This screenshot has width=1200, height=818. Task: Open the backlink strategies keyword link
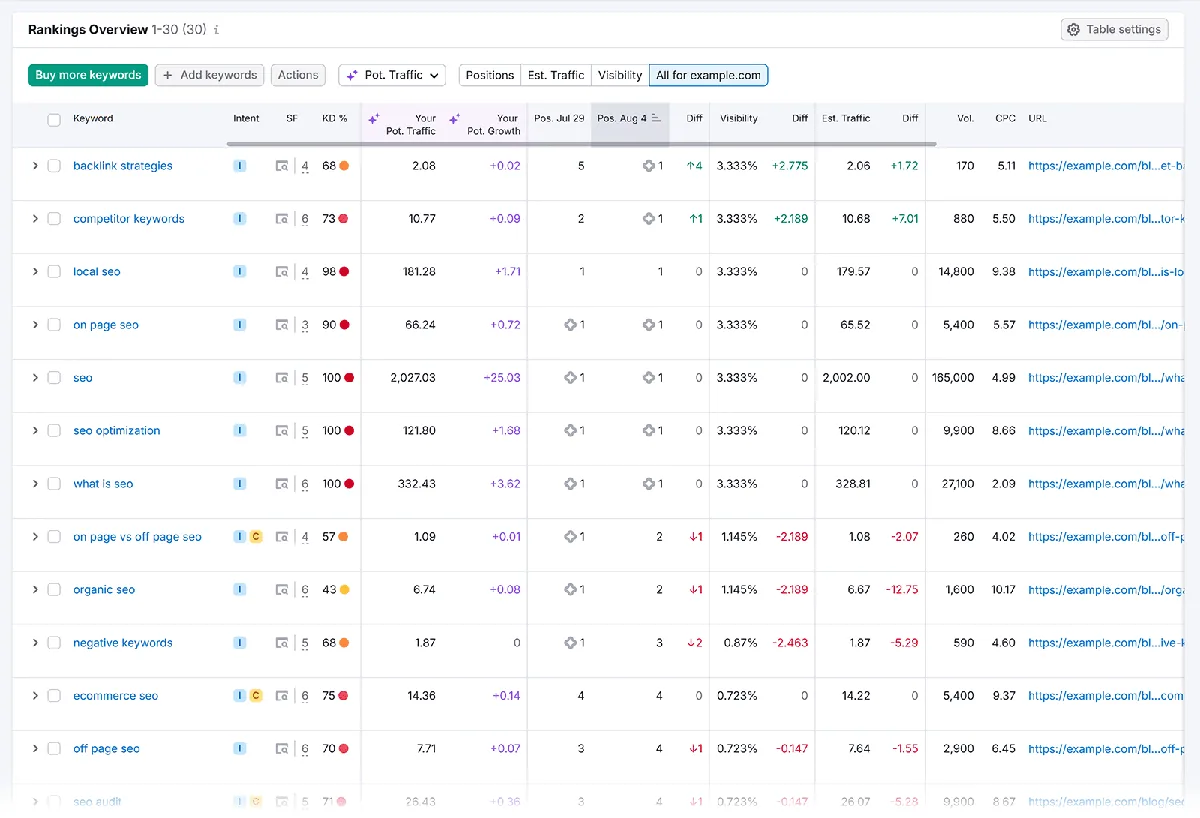(x=123, y=166)
